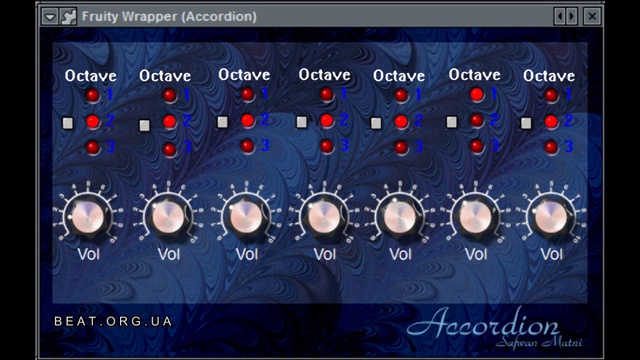Click the BEAT.ORG.UA text
This screenshot has height=360, width=640.
pos(113,321)
